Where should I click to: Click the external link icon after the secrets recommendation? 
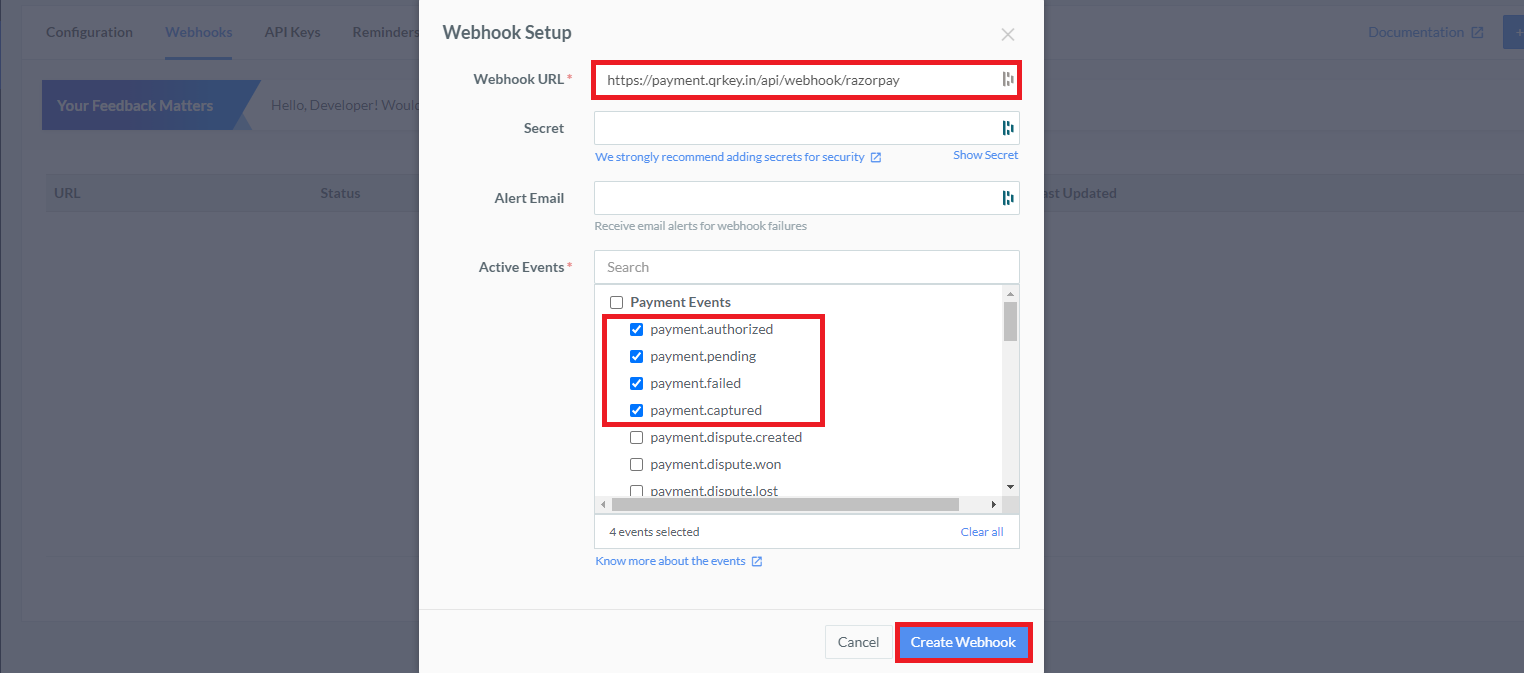click(876, 156)
